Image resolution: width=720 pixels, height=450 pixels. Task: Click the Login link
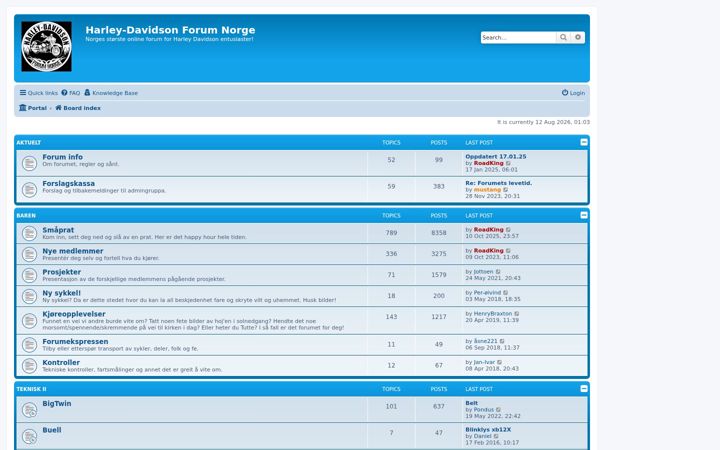(x=573, y=93)
